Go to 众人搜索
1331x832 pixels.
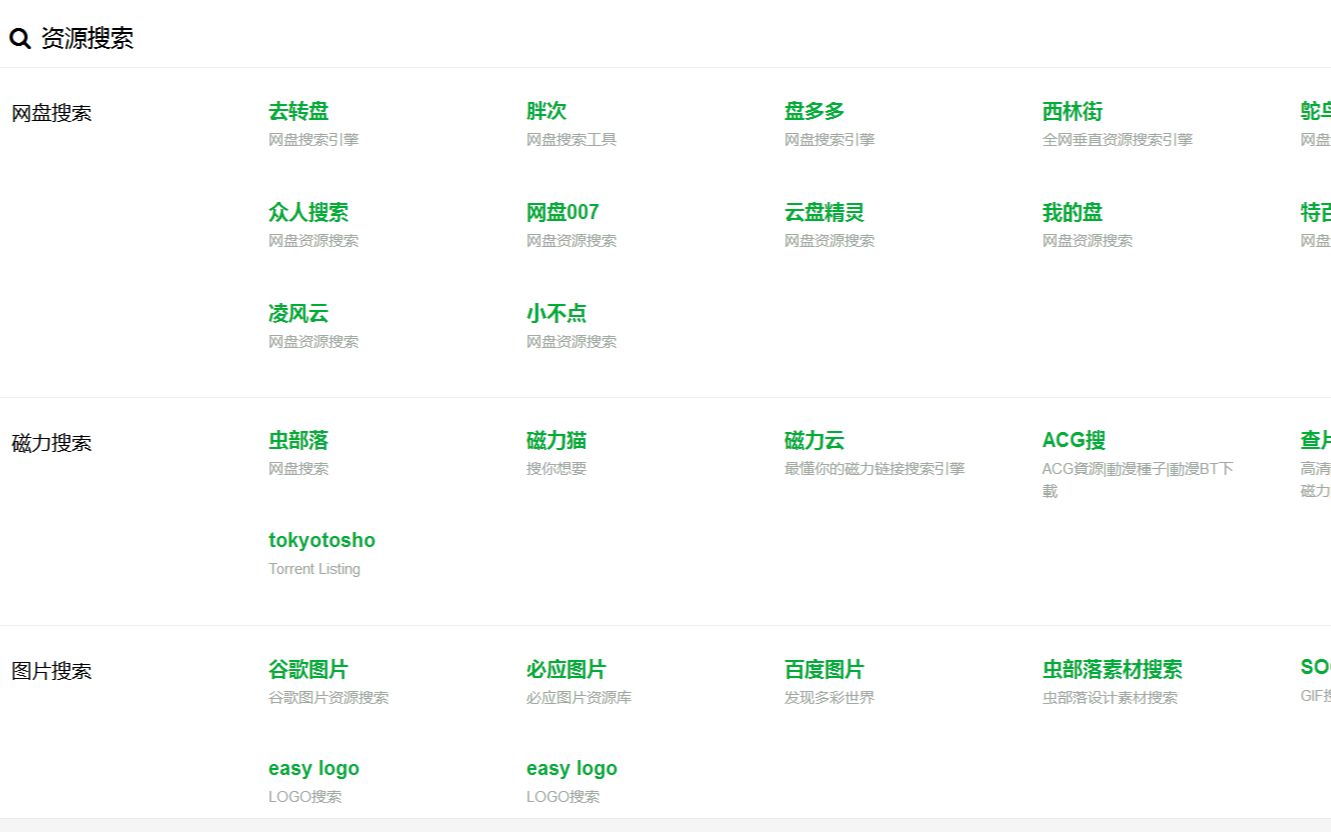click(308, 212)
